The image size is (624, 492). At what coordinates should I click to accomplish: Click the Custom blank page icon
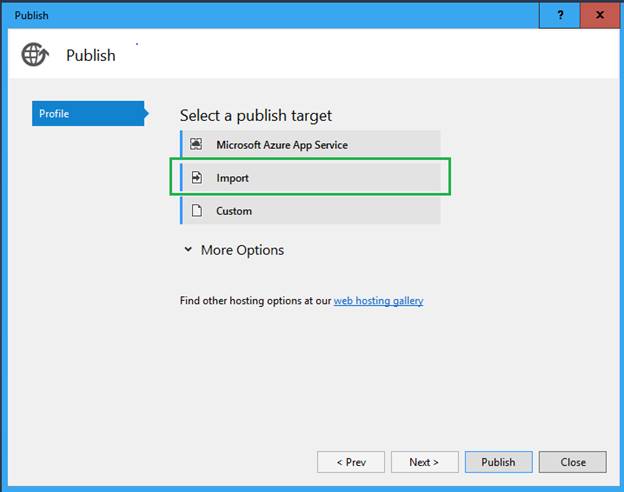coord(196,211)
